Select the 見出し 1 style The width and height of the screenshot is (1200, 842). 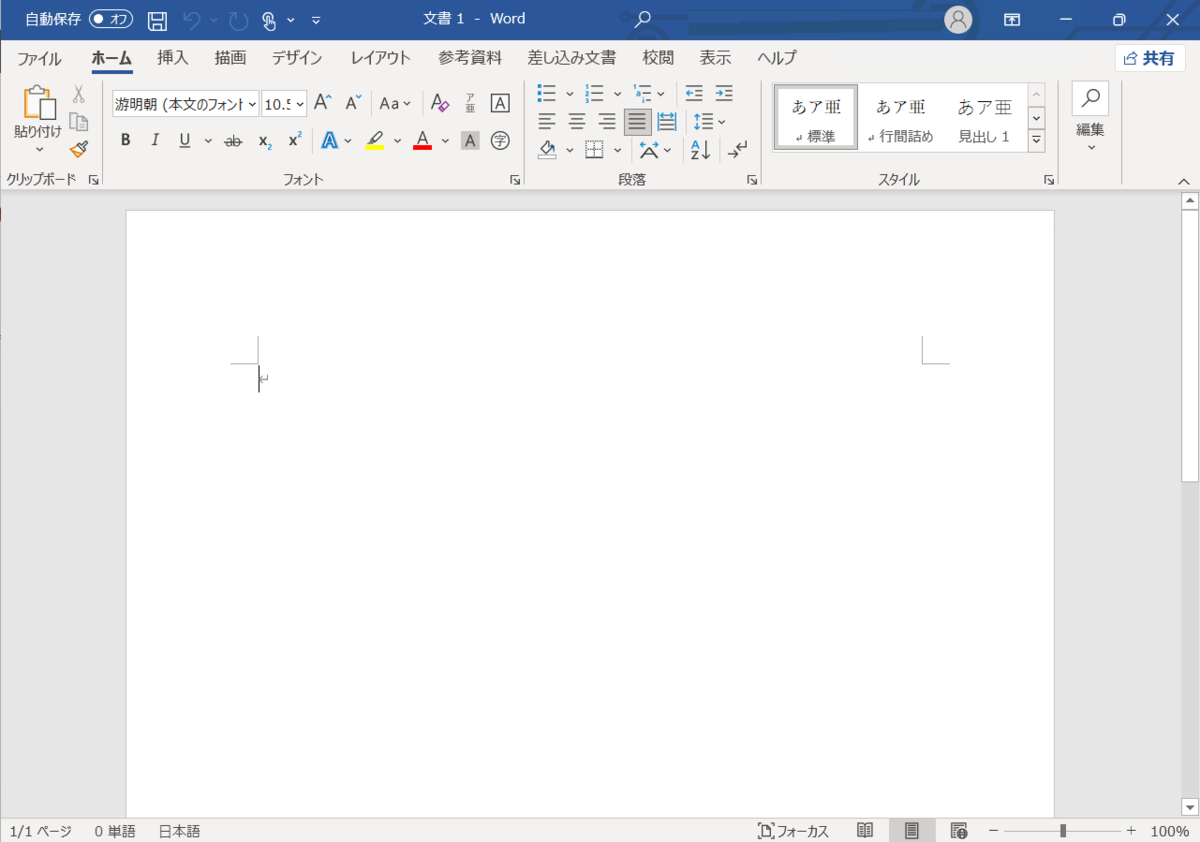984,119
